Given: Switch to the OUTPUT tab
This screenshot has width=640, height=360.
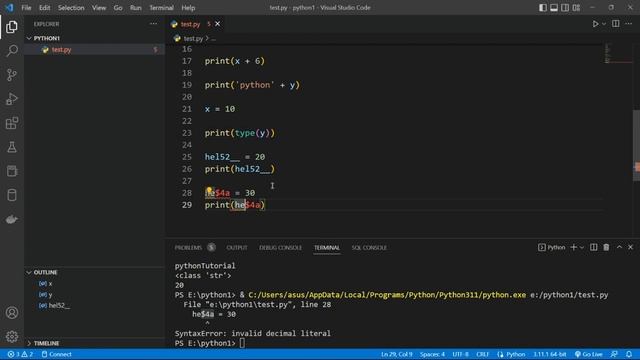Looking at the screenshot, I should coord(237,247).
